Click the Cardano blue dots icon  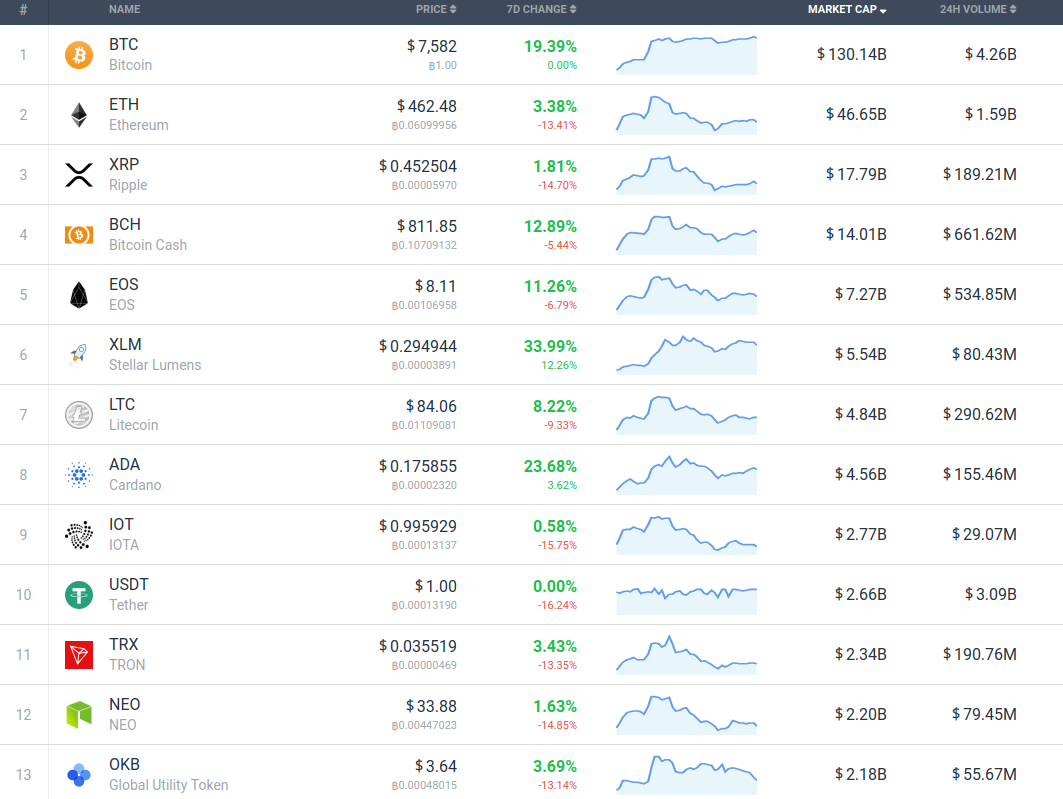click(79, 474)
